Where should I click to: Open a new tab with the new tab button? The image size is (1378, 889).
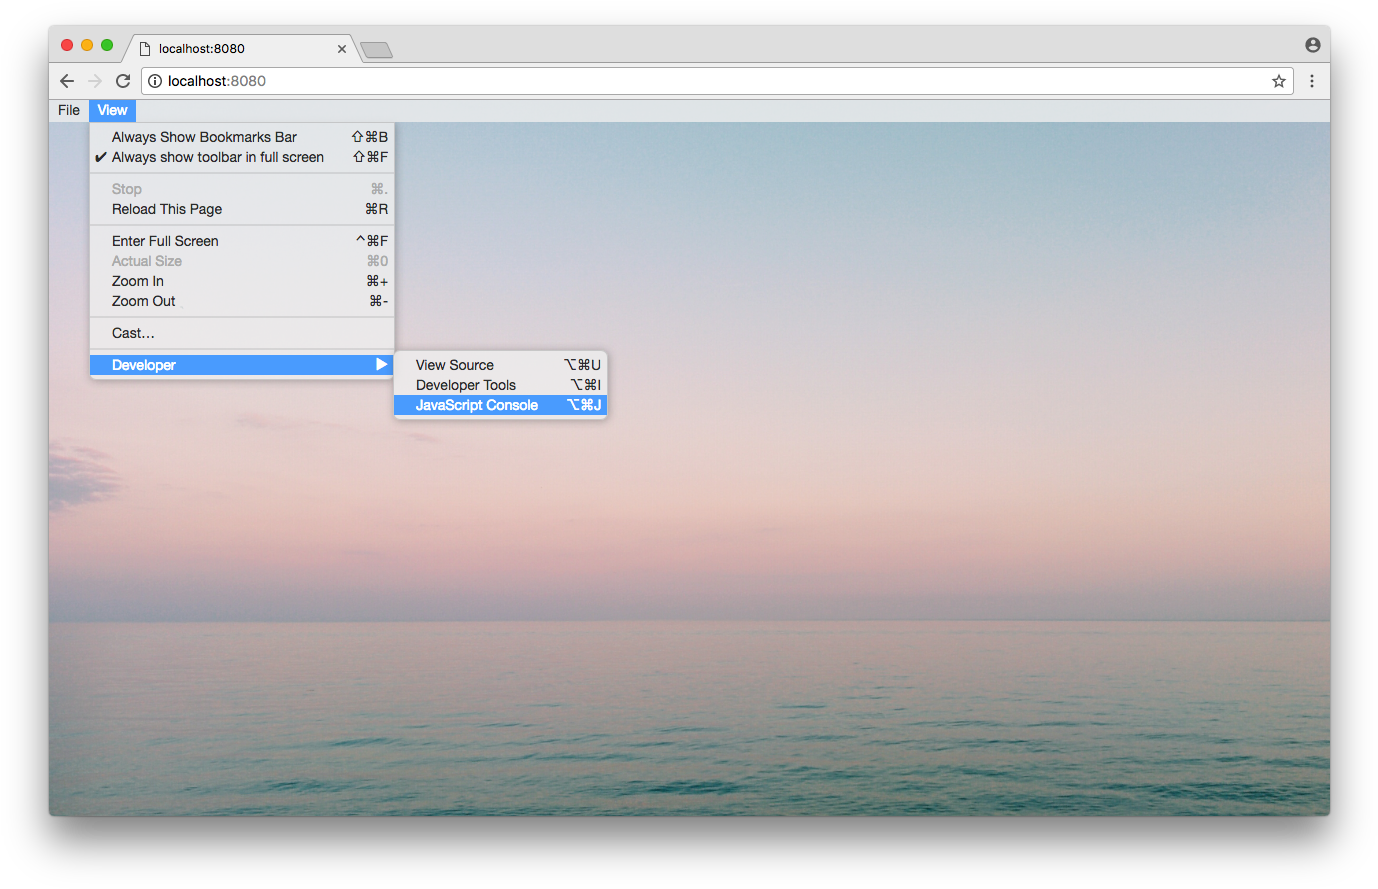[376, 50]
